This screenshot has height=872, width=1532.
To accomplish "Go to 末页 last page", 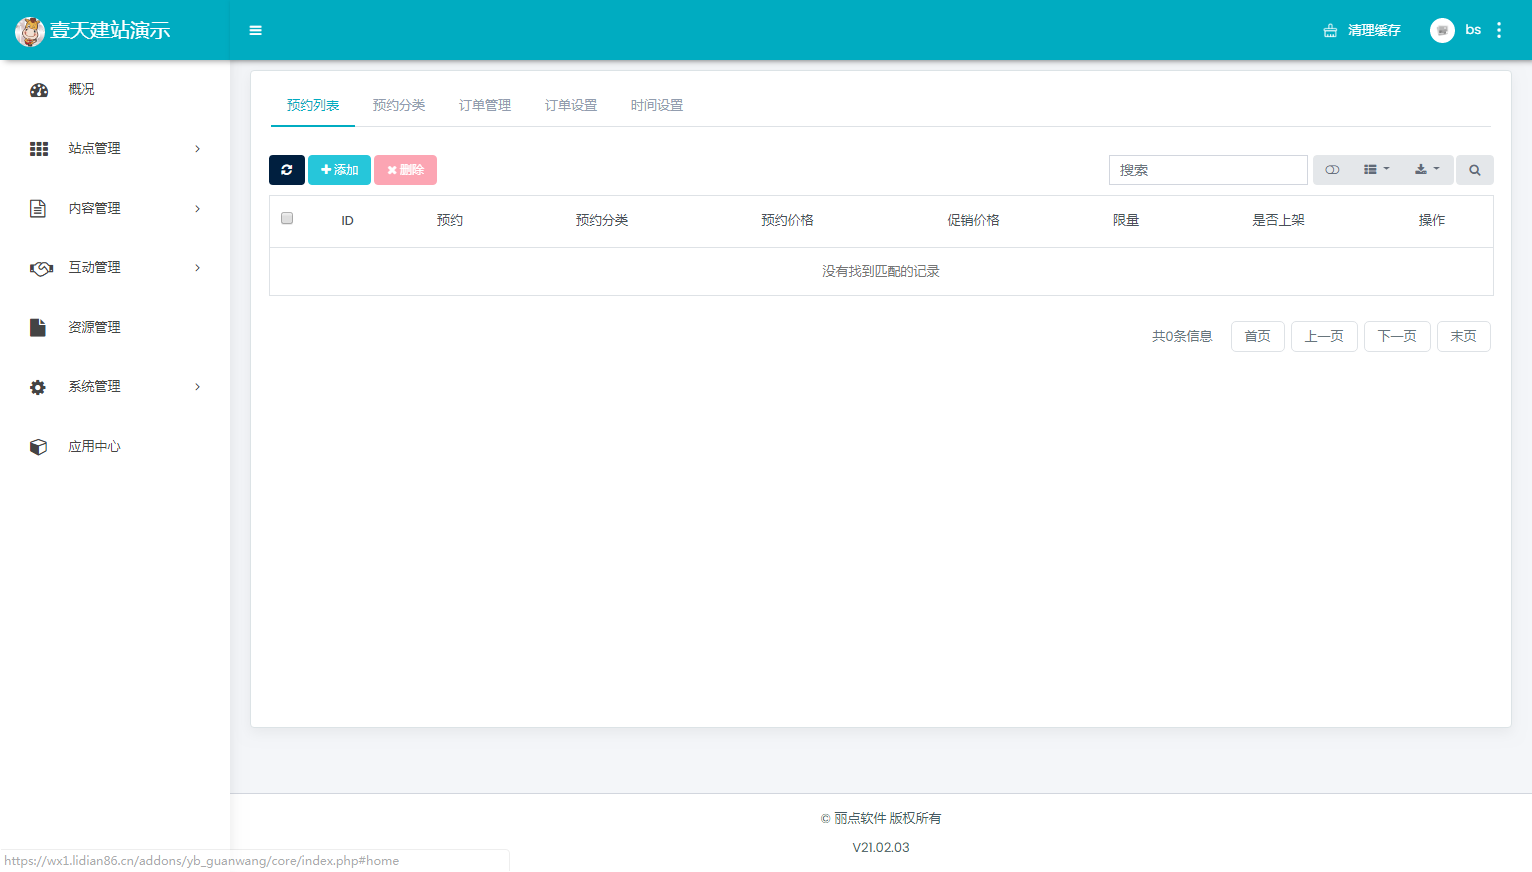I will tap(1464, 336).
